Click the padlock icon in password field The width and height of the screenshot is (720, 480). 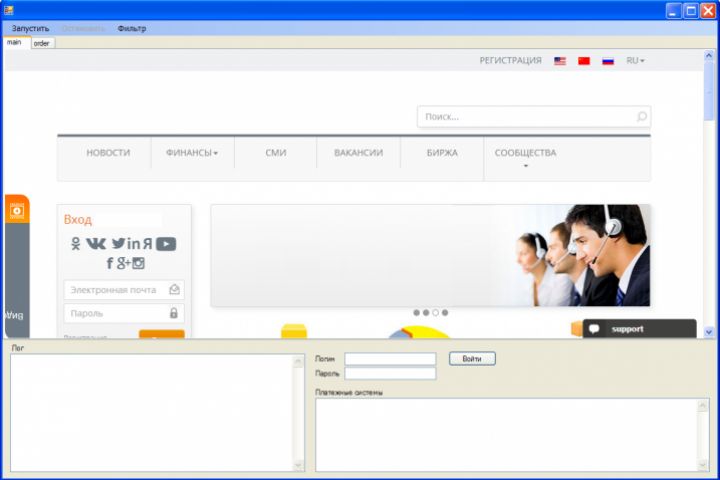tap(174, 313)
